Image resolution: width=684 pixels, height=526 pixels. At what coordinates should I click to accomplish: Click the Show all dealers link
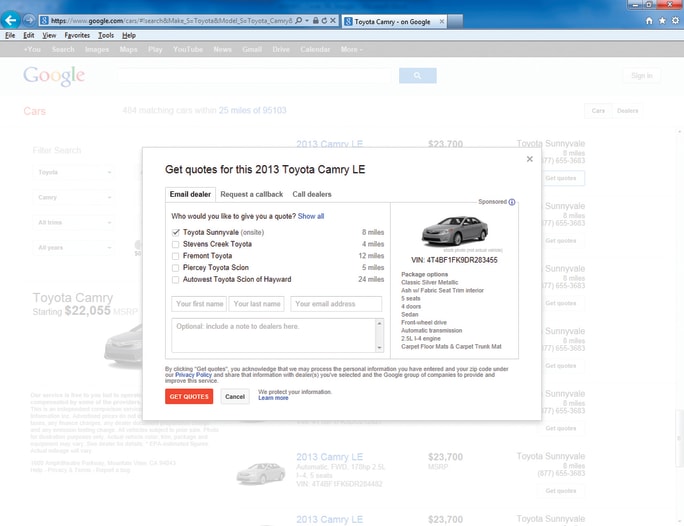point(310,216)
